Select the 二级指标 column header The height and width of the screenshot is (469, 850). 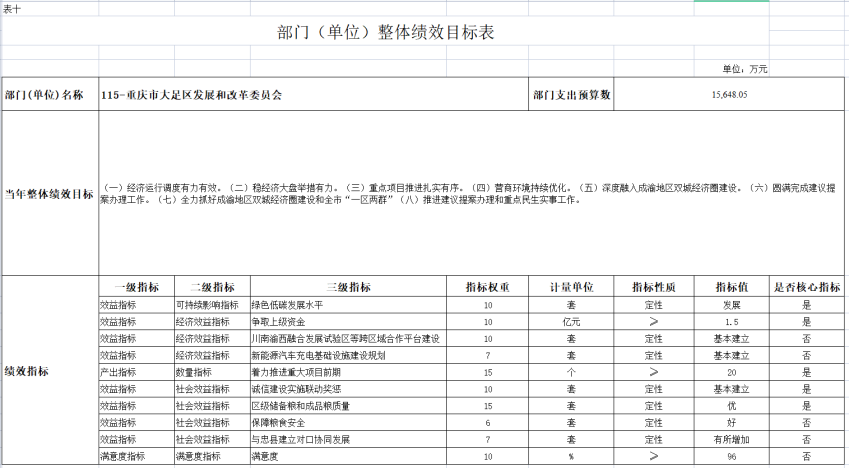tap(212, 287)
